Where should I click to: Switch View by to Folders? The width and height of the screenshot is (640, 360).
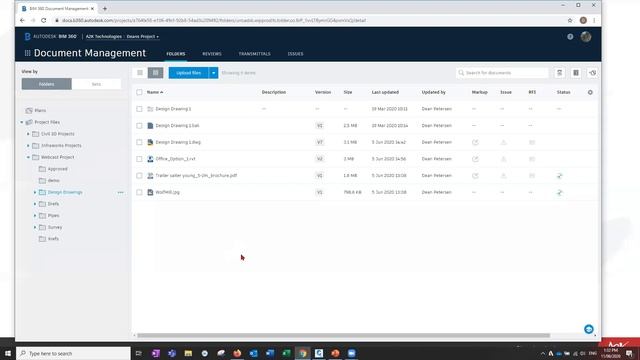[x=47, y=84]
